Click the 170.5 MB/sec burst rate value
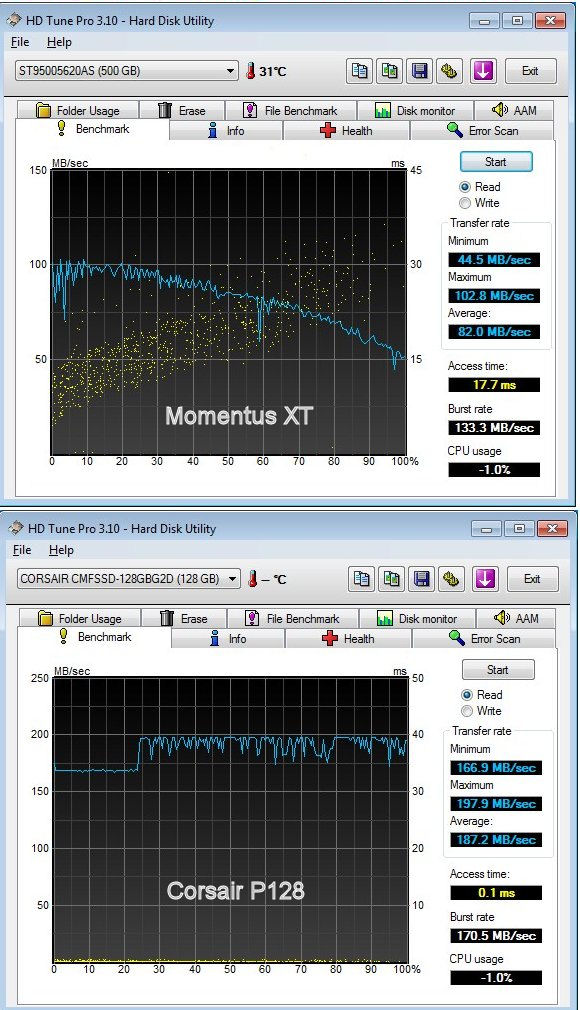This screenshot has width=580, height=1010. pos(496,935)
